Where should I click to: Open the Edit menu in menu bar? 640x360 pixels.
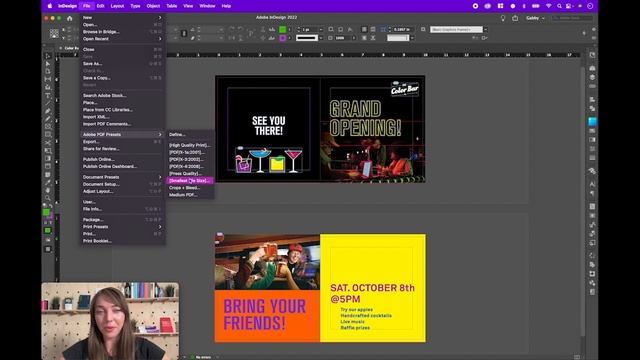tap(100, 6)
